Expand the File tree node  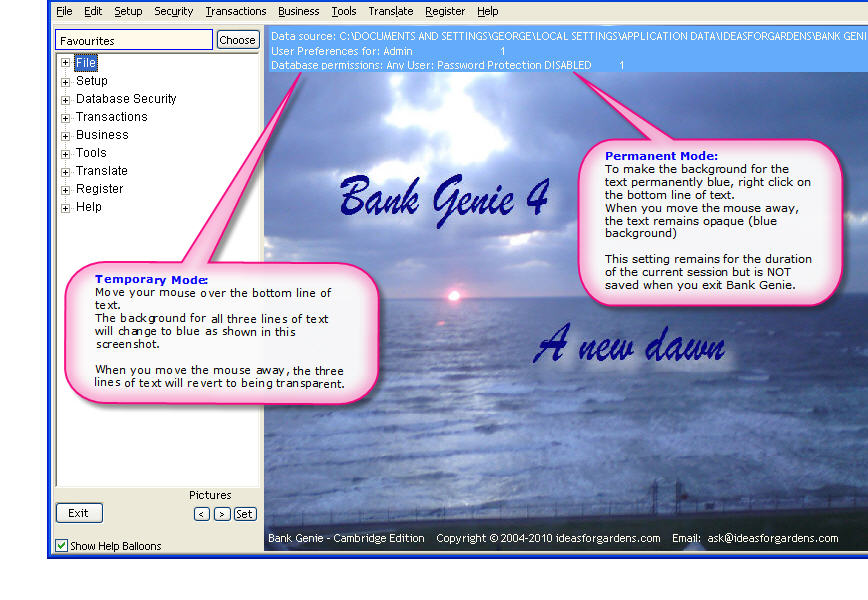[x=65, y=63]
